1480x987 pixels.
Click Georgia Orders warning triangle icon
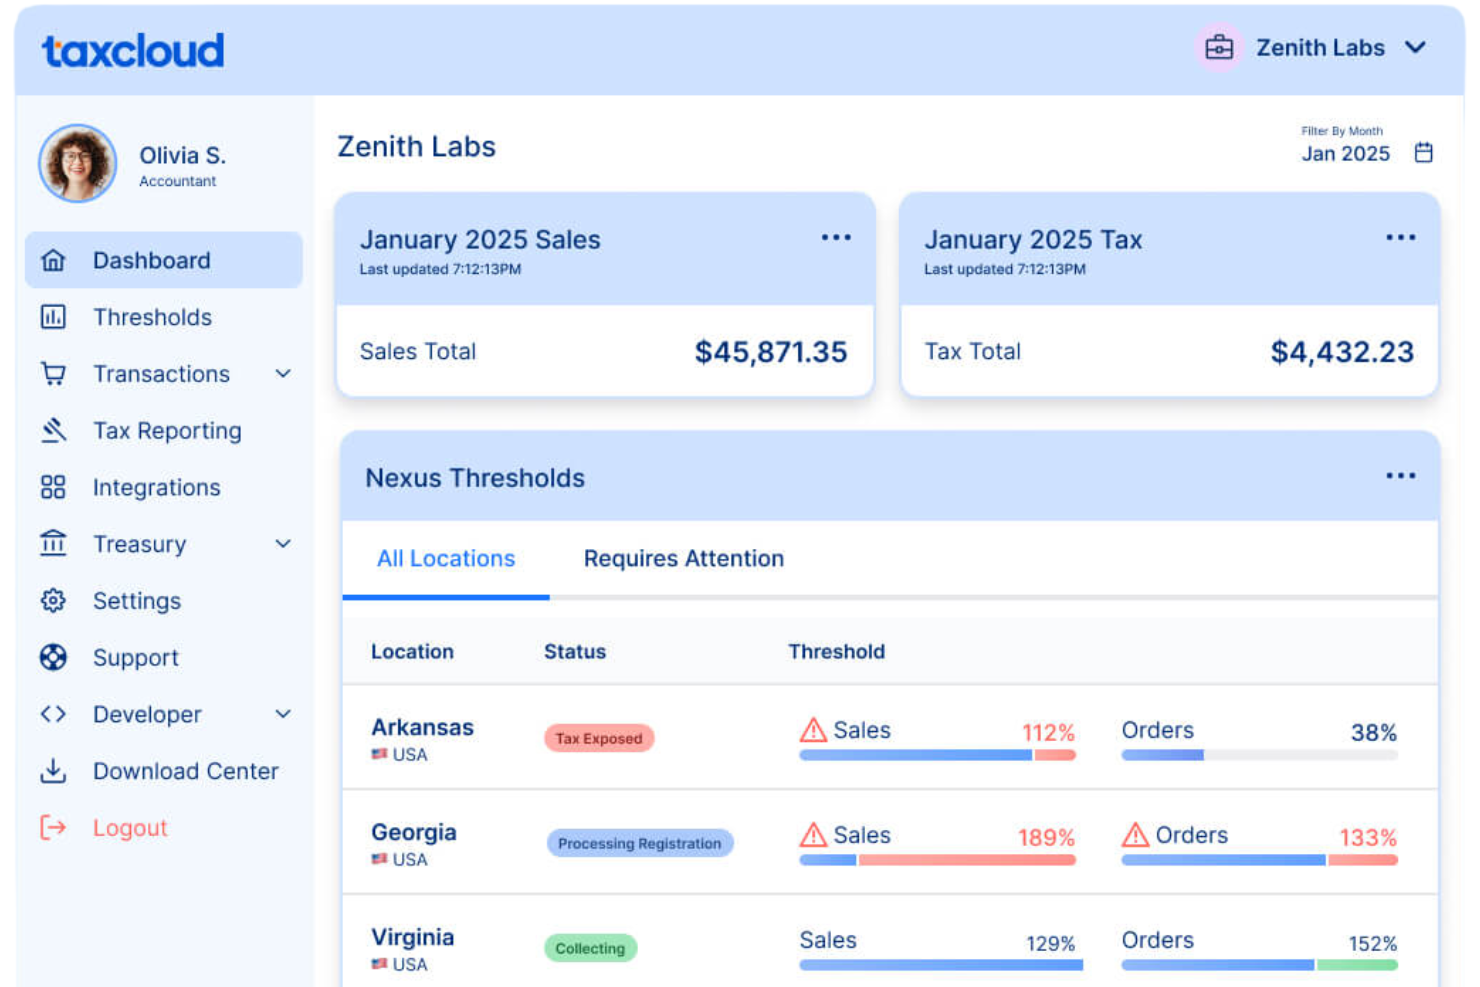(1135, 835)
